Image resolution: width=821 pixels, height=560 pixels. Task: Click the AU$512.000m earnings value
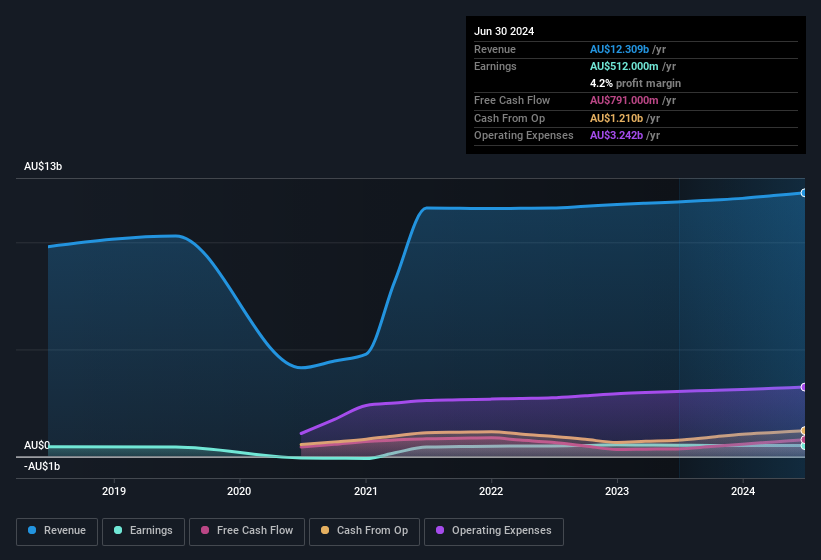point(624,66)
